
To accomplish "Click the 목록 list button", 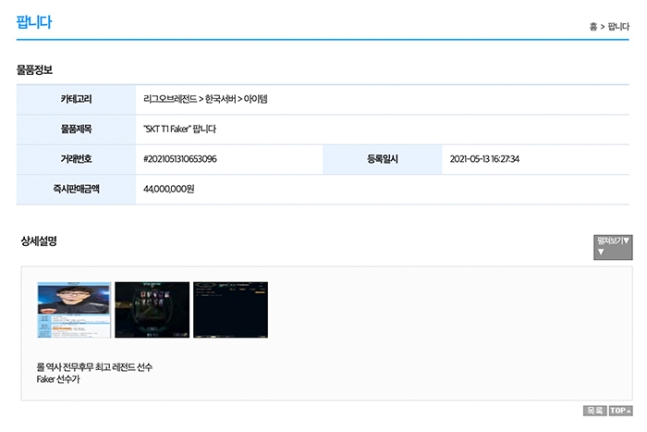I will pyautogui.click(x=594, y=411).
